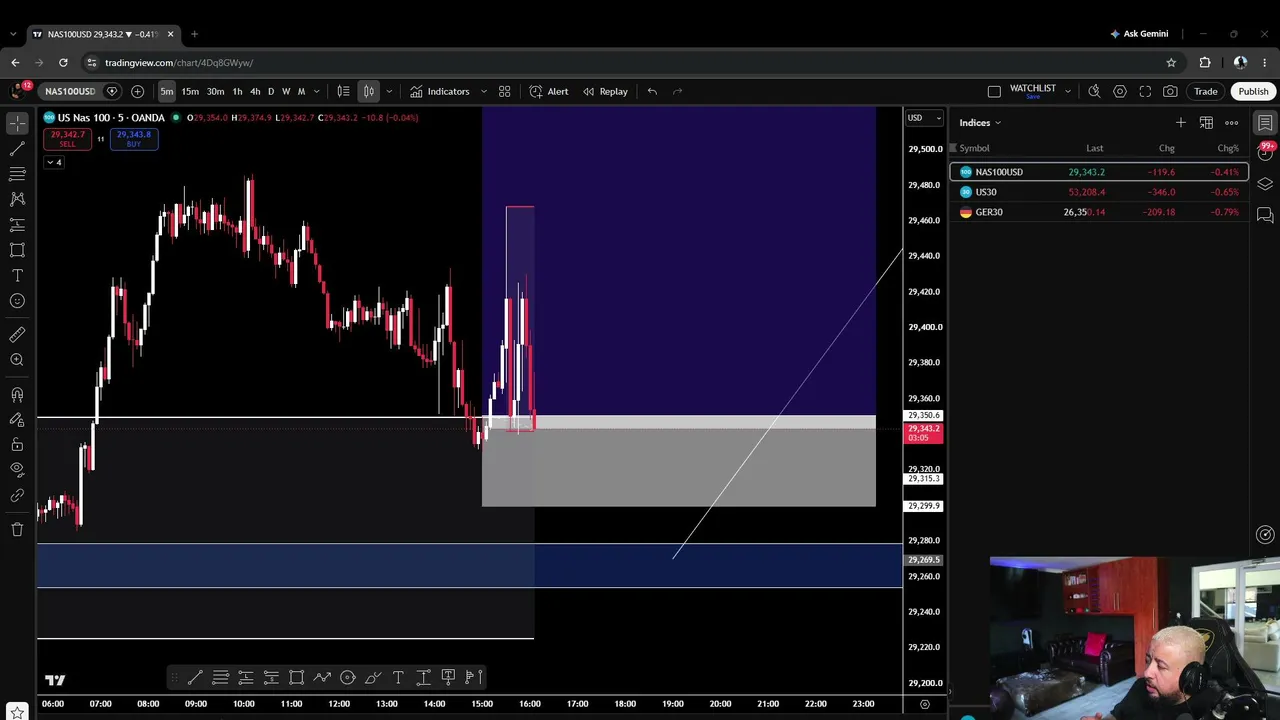The height and width of the screenshot is (720, 1280).
Task: Open the NAS100USD symbol search
Action: [70, 91]
